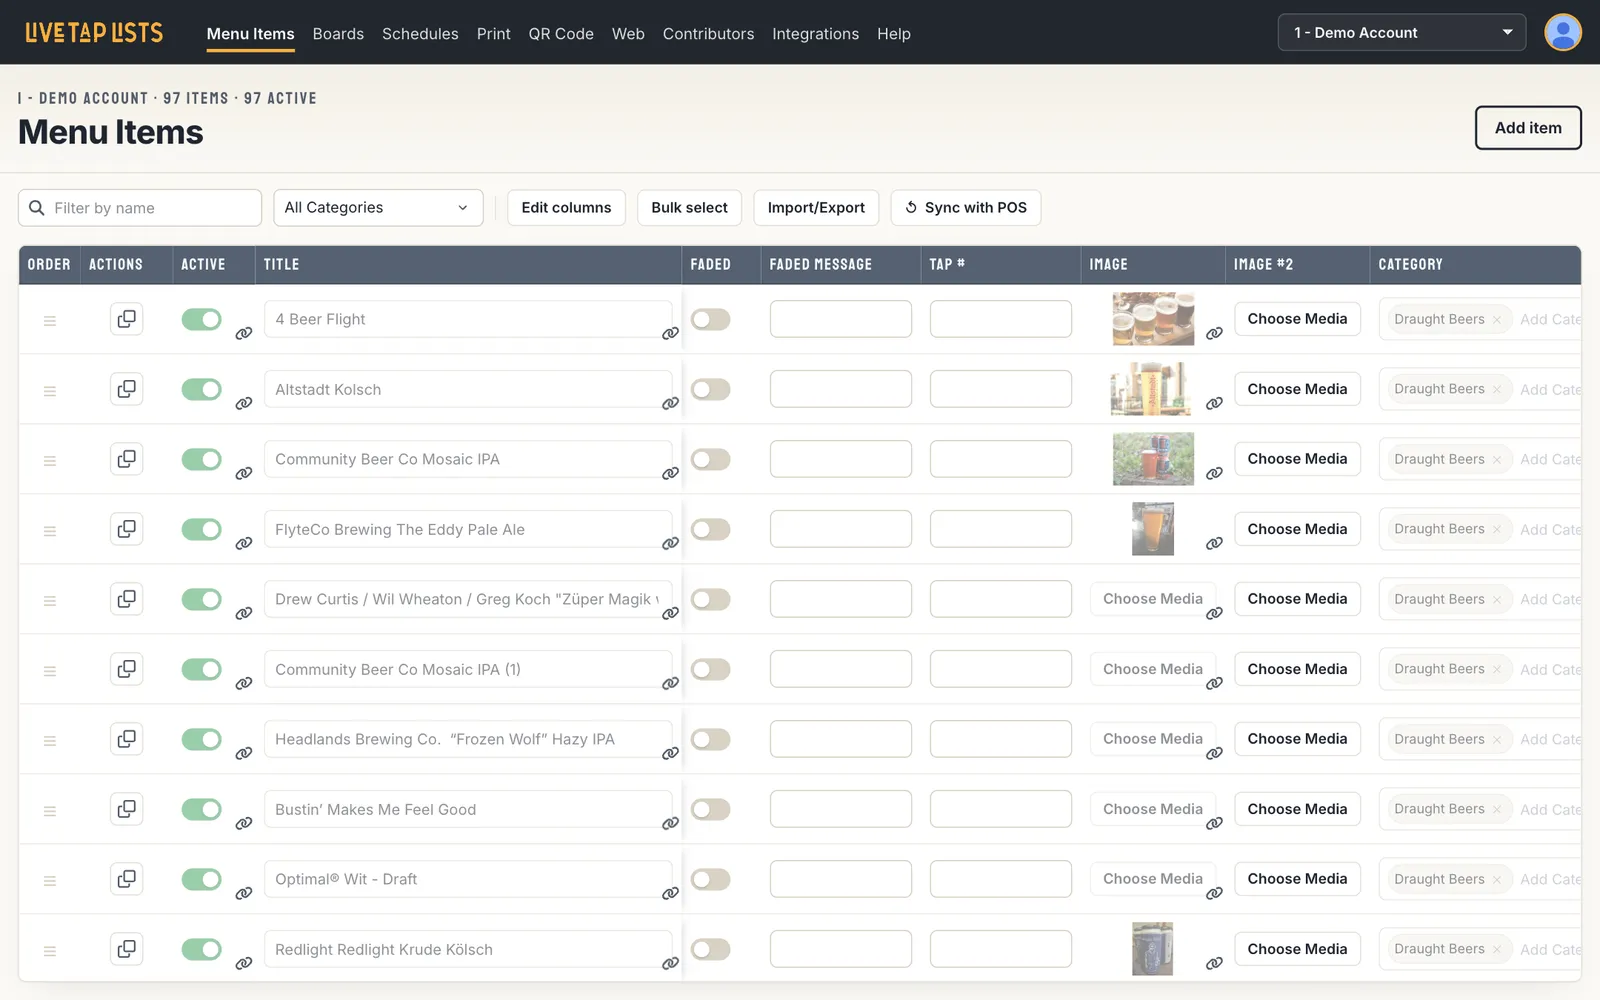Click the Bulk select button
The height and width of the screenshot is (1000, 1600).
pyautogui.click(x=689, y=208)
